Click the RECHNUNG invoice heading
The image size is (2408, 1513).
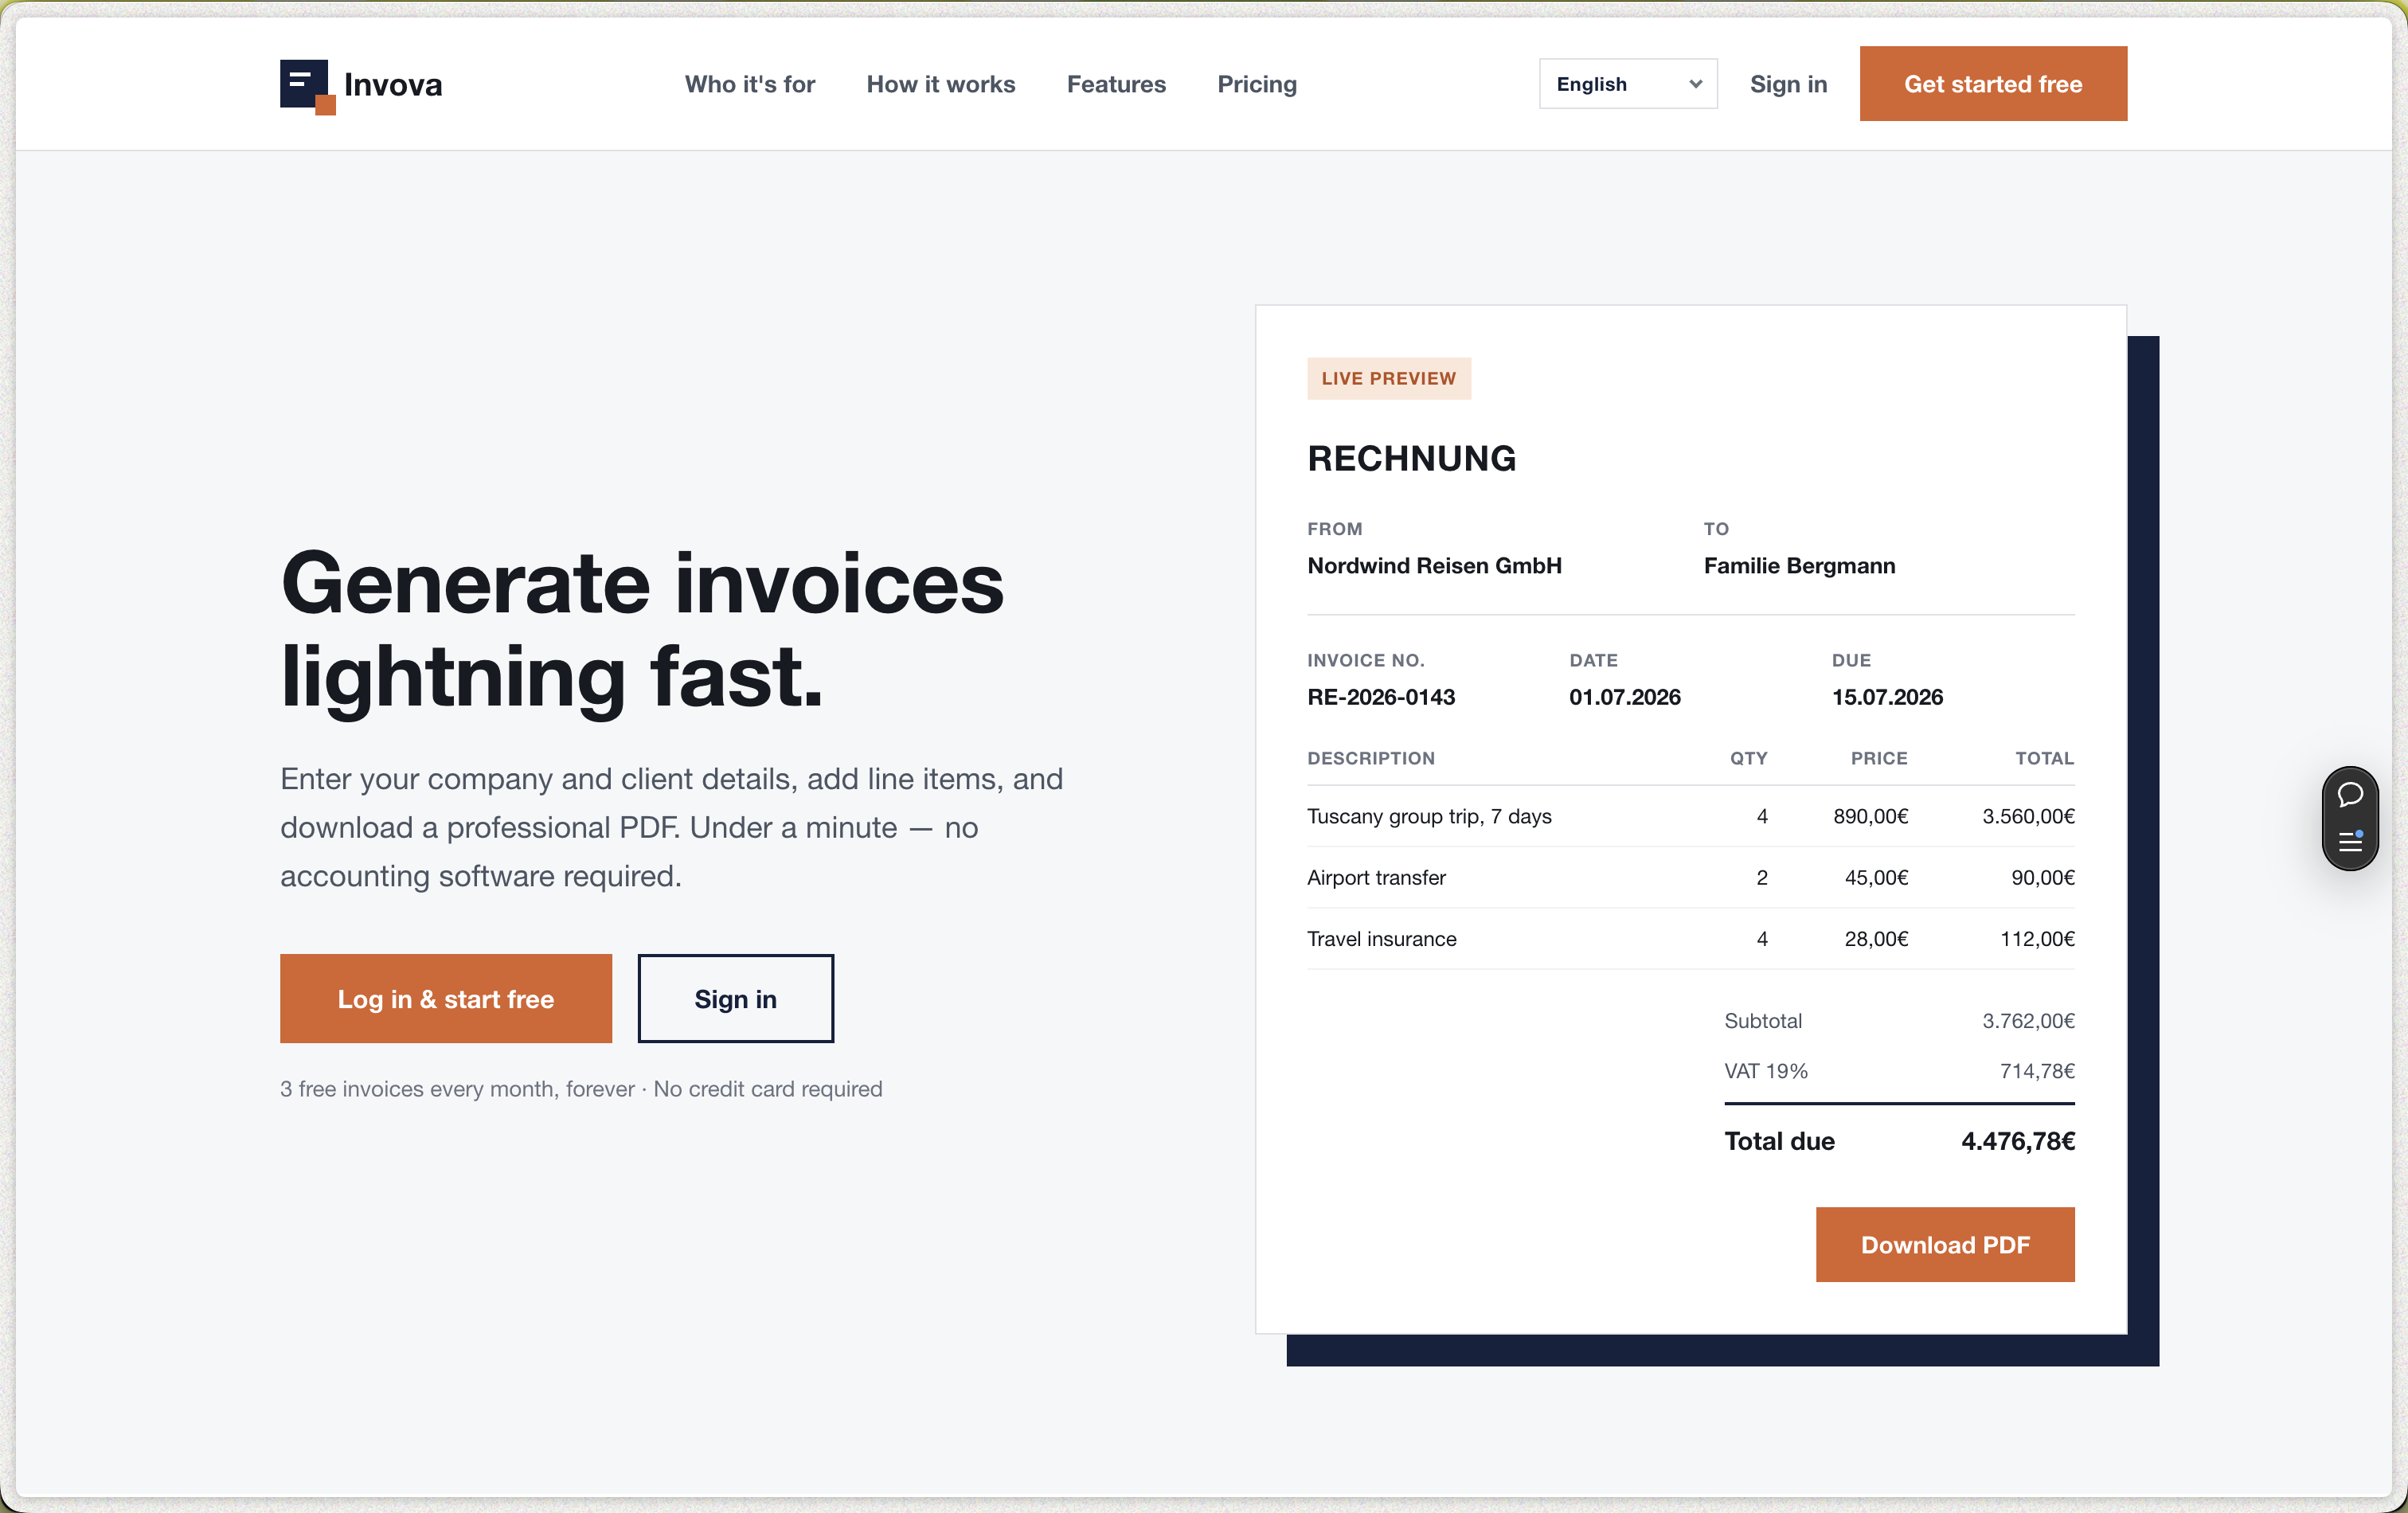(x=1412, y=458)
